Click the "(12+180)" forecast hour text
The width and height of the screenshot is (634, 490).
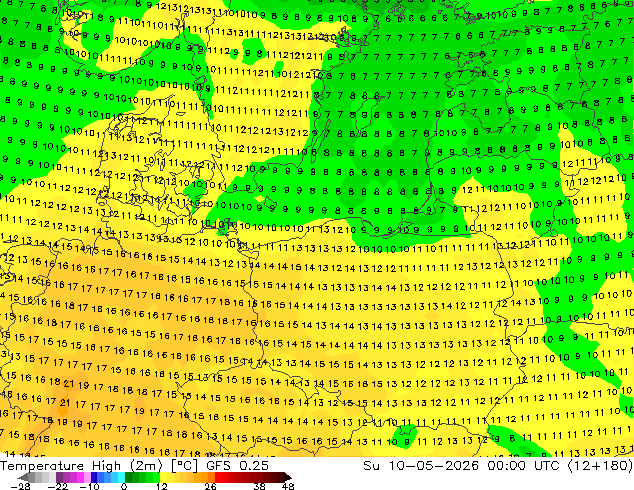point(600,466)
